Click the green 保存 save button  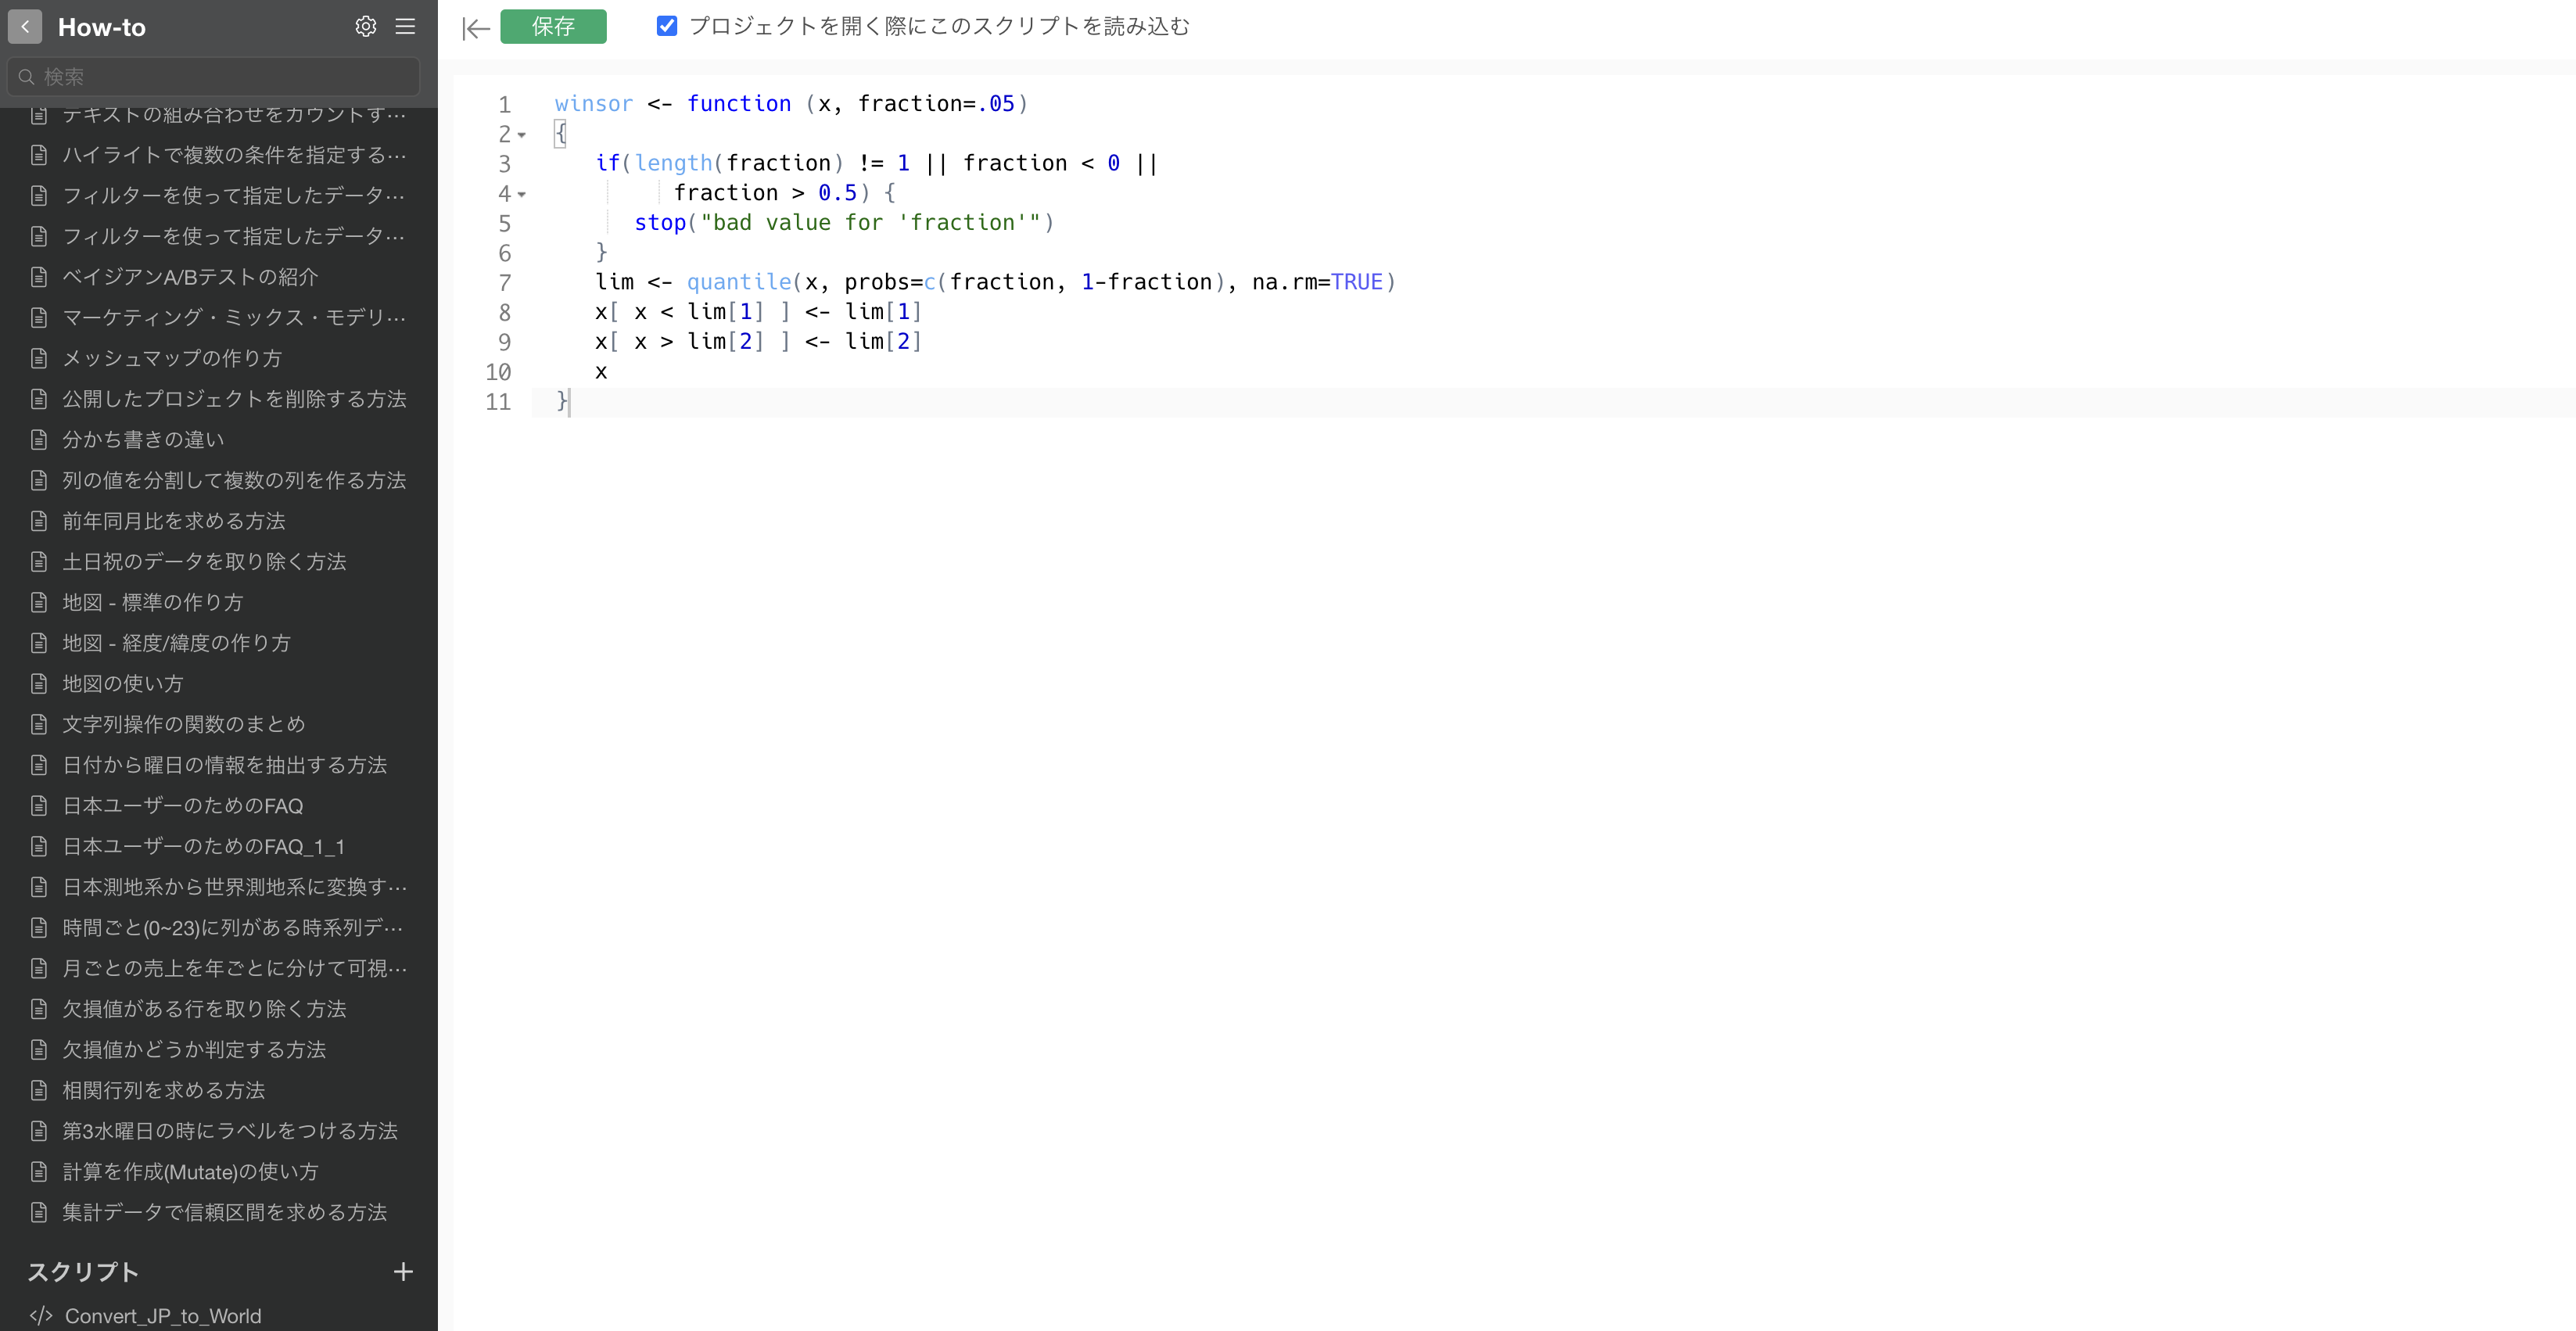[553, 27]
